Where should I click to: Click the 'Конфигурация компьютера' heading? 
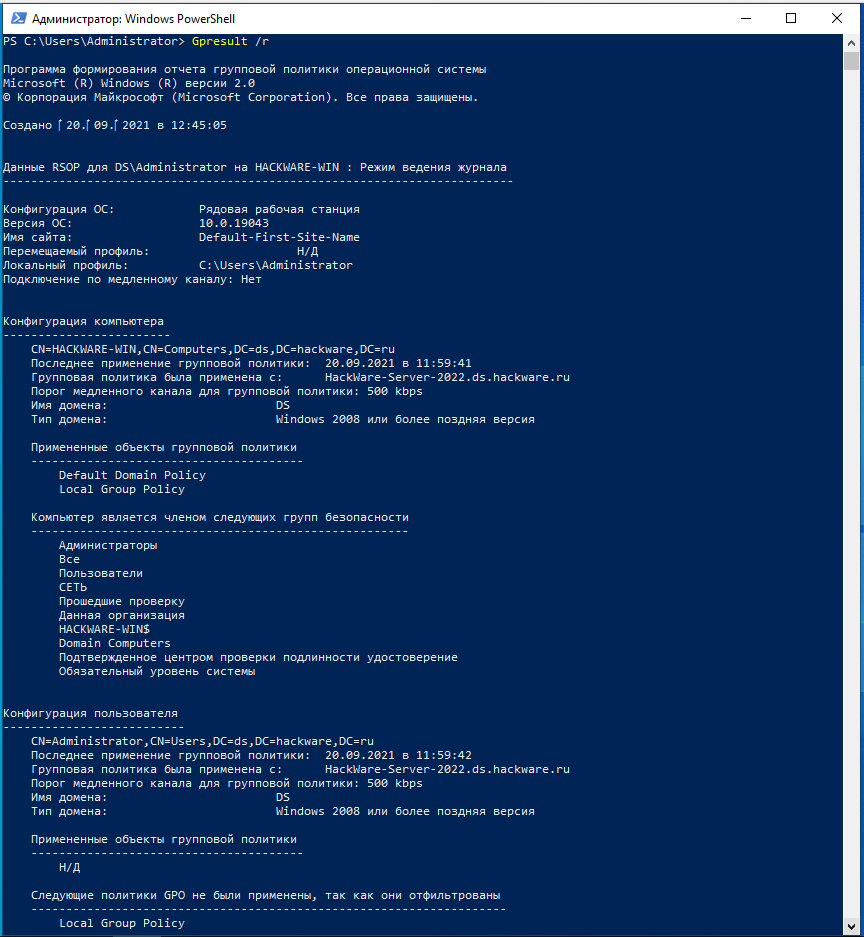91,321
